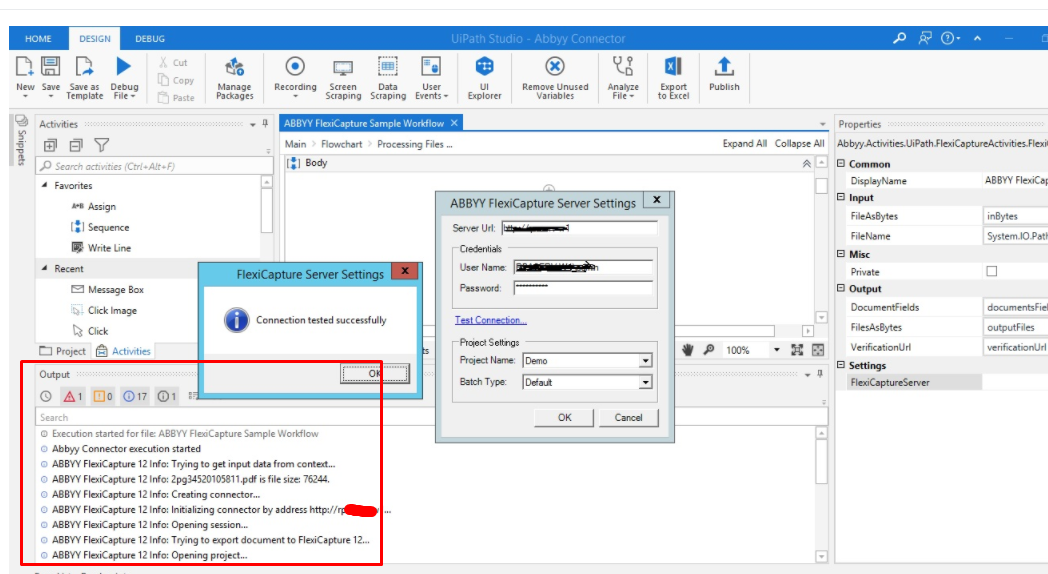The image size is (1048, 574).
Task: Click Test Connection link
Action: (491, 320)
